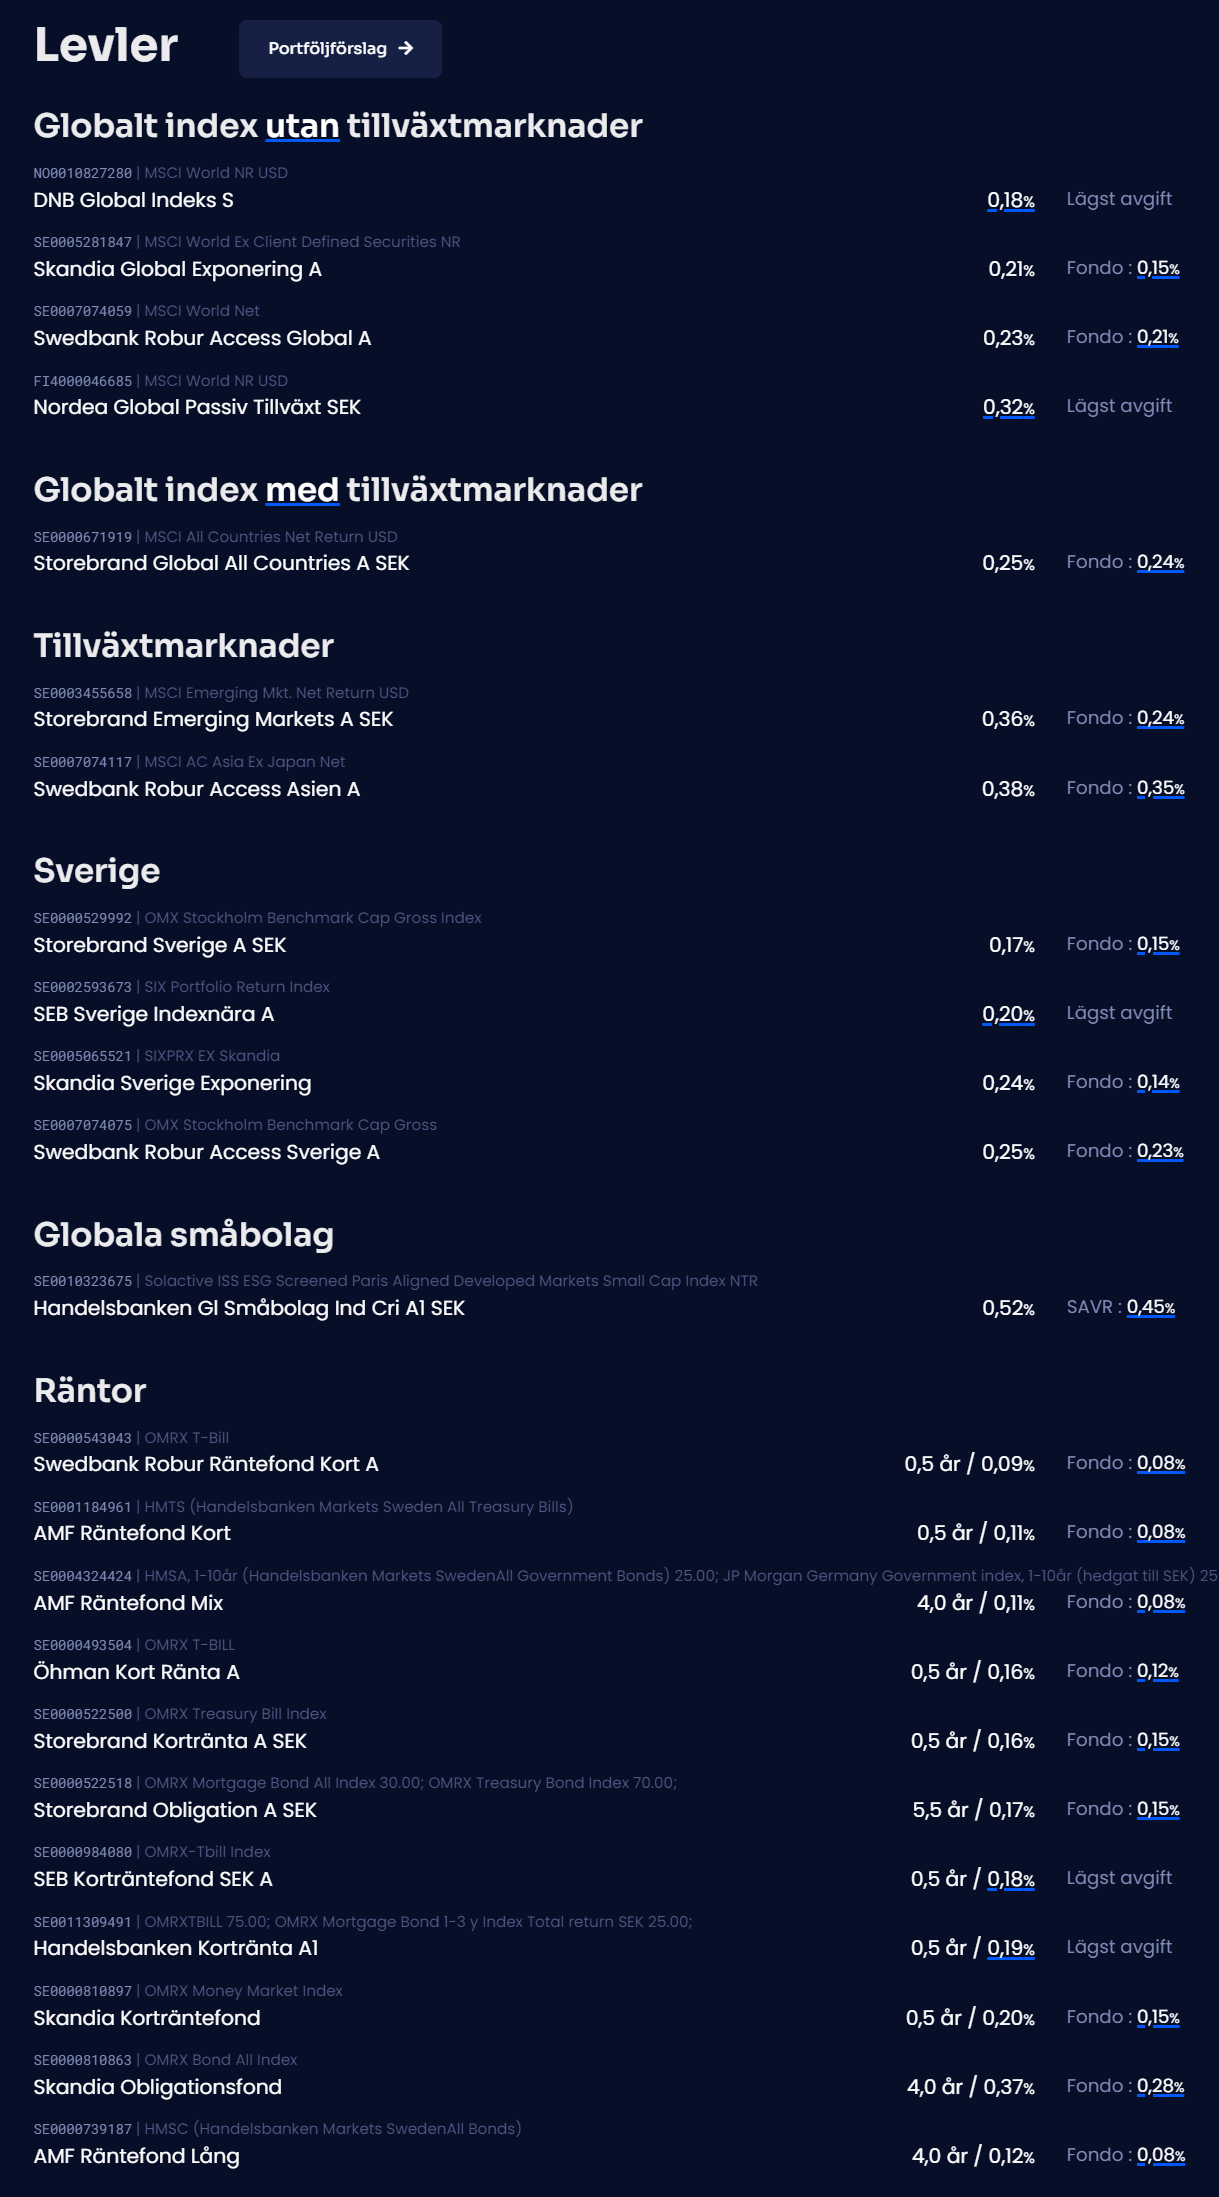The width and height of the screenshot is (1219, 2197).
Task: Click Fondo 0,15% link for Storebrand Sverige A SEK
Action: tap(1158, 944)
